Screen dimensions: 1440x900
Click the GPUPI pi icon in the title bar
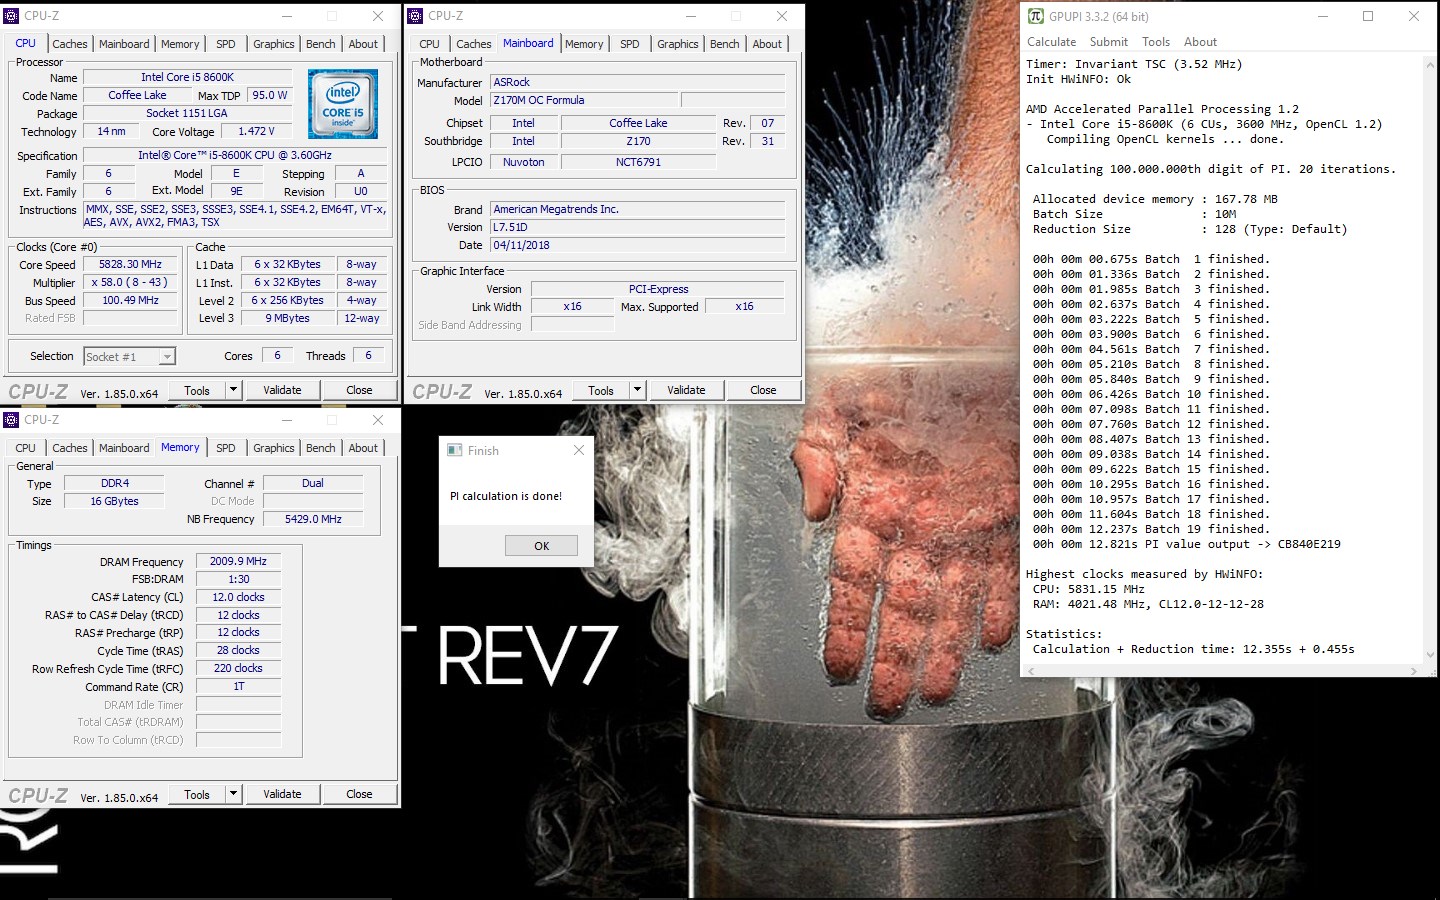(1036, 16)
